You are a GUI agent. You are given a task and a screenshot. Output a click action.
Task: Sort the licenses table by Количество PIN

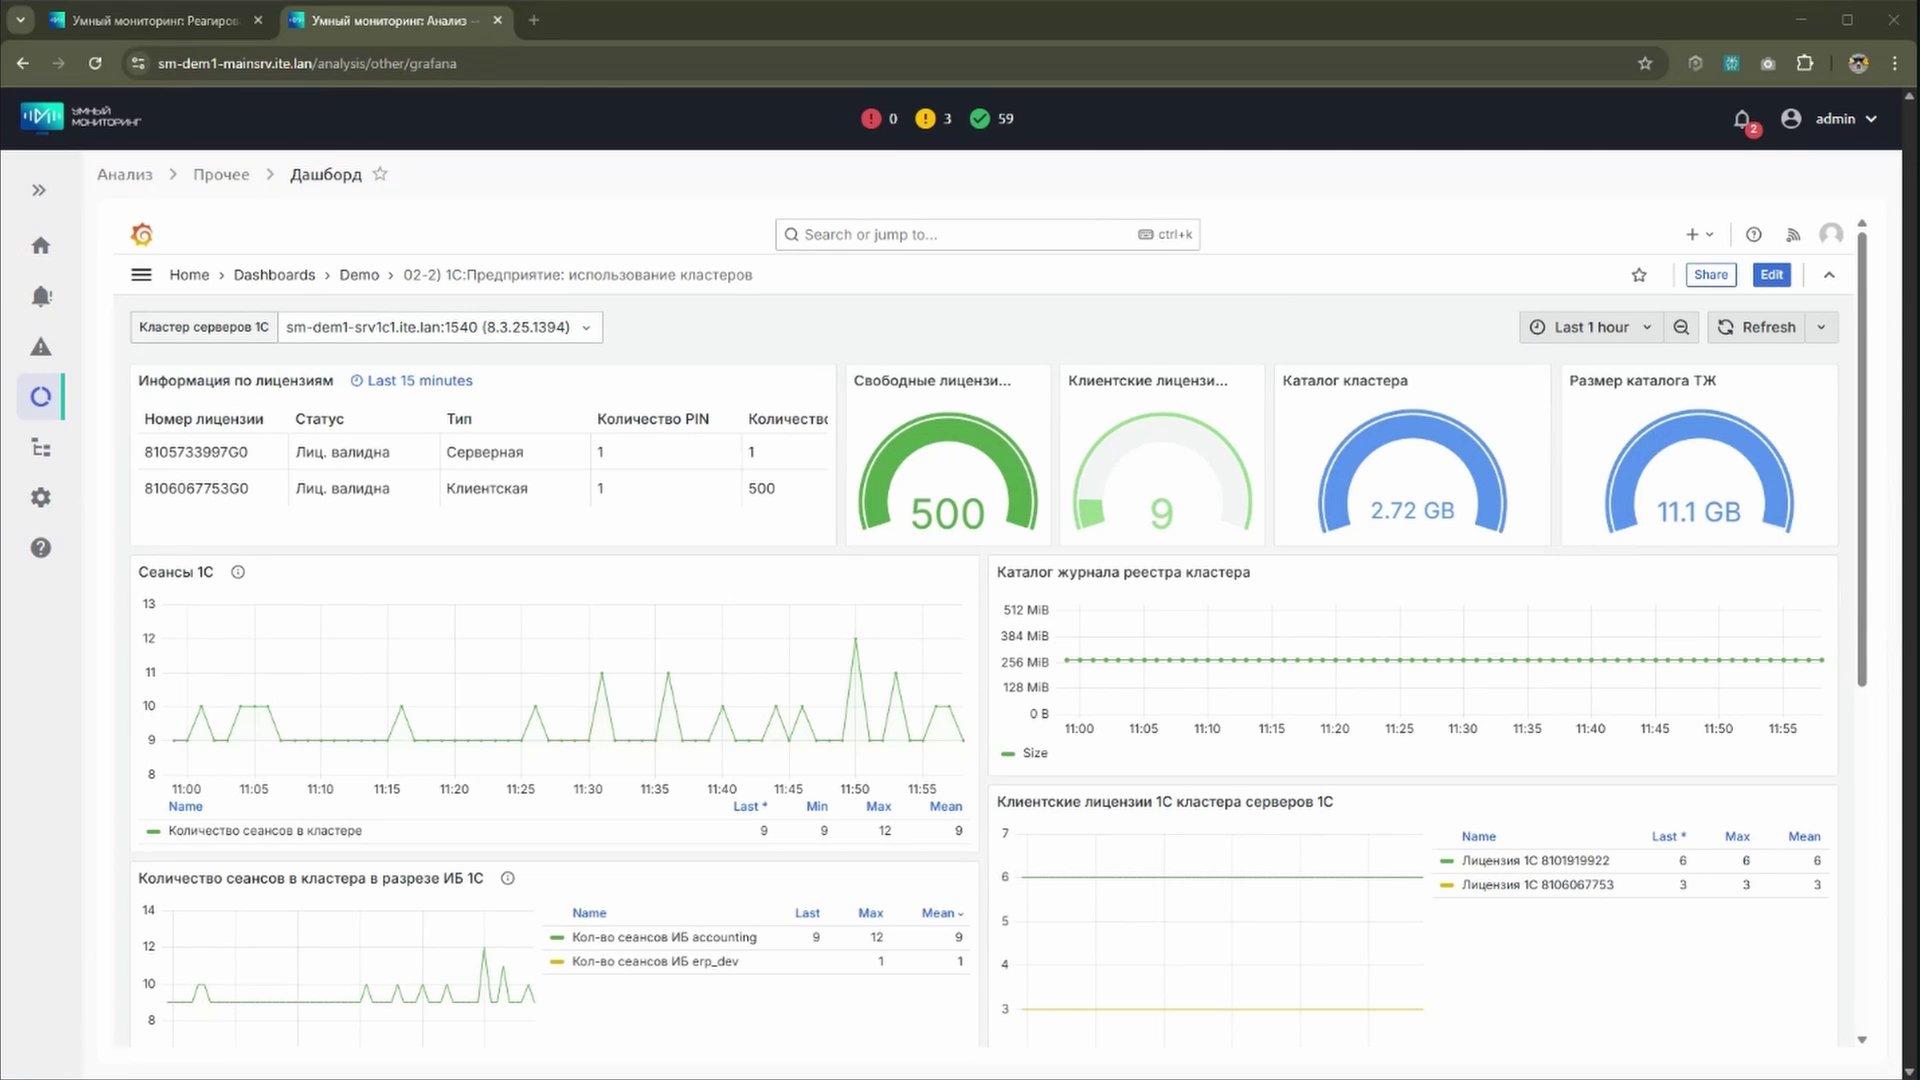click(653, 419)
